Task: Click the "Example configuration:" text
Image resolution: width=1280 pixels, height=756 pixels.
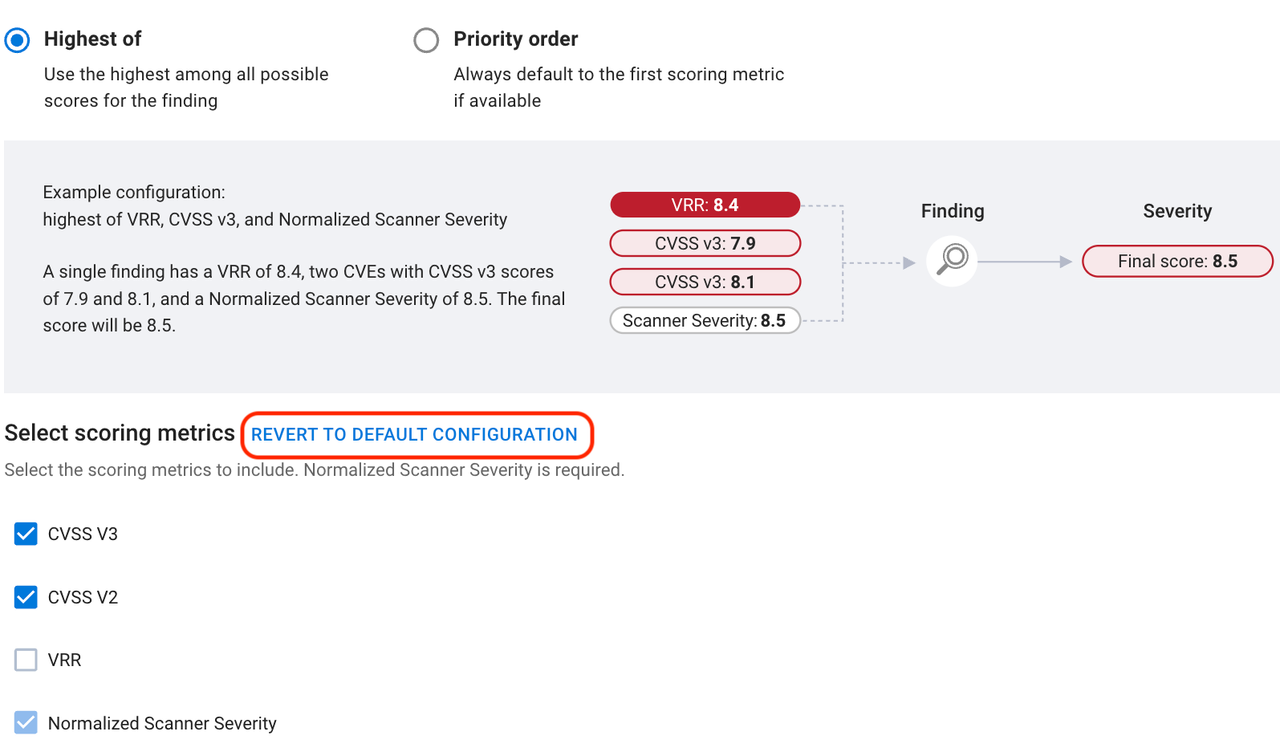Action: point(134,192)
